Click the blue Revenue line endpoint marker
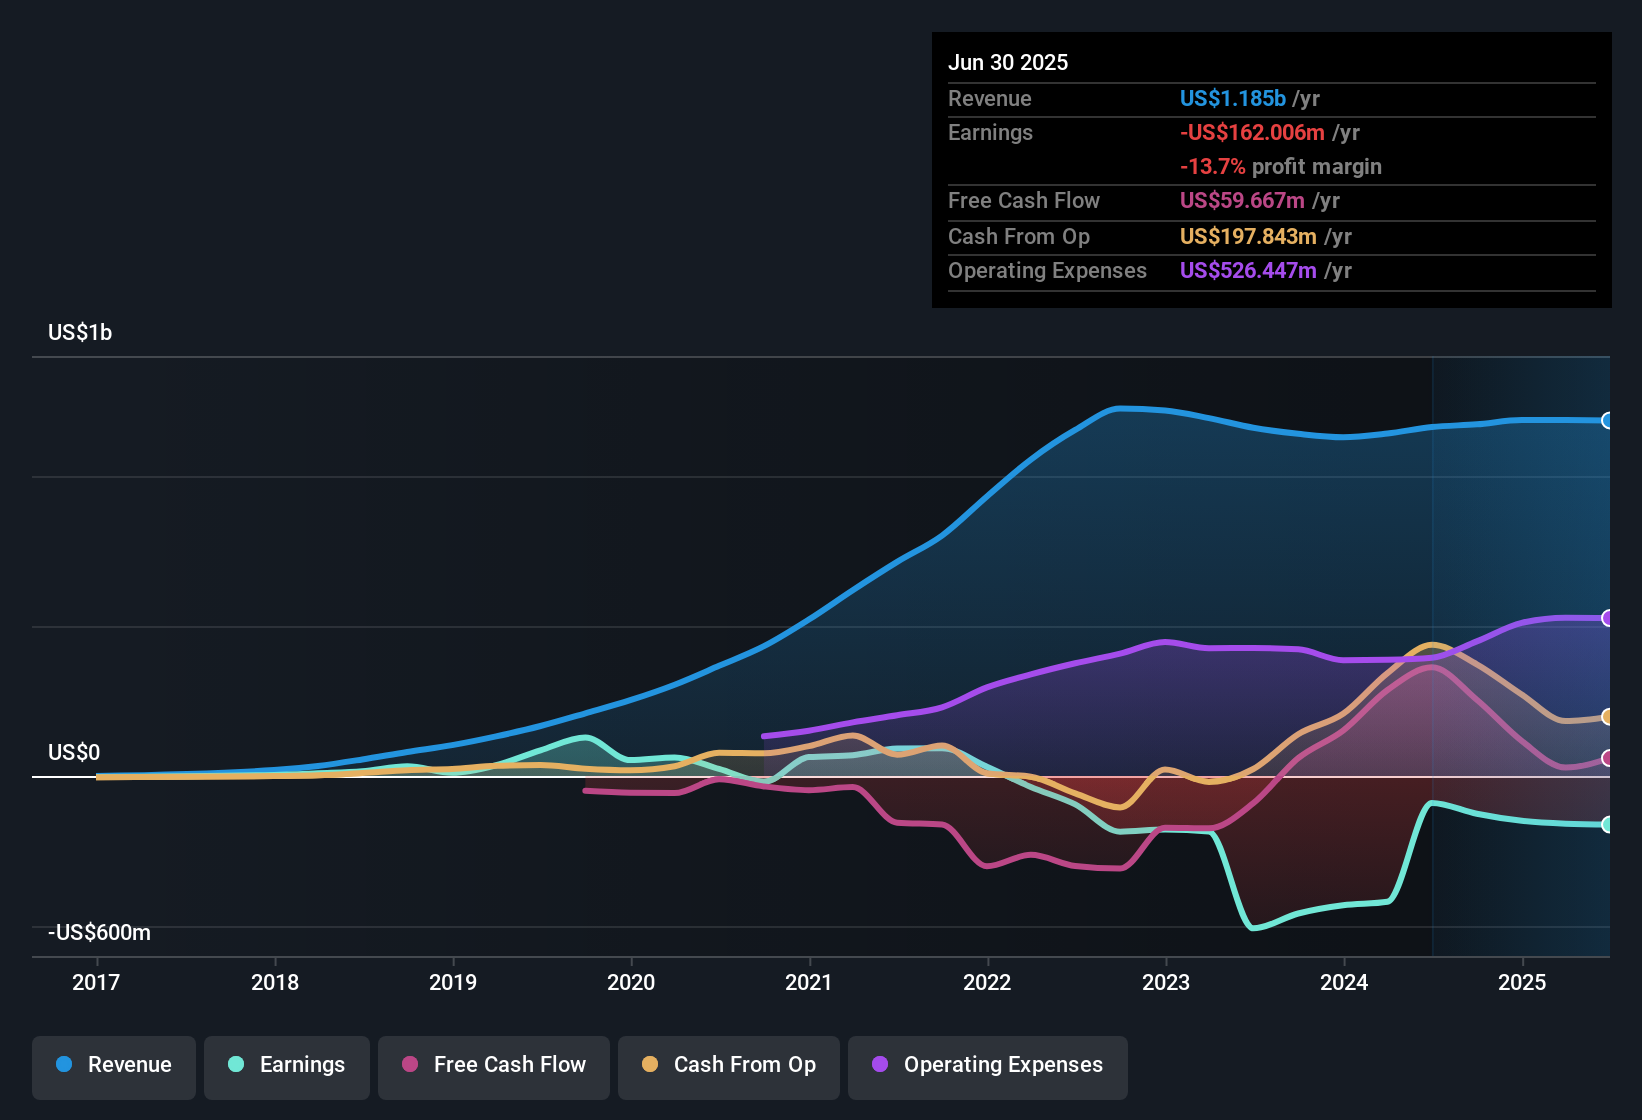 point(1607,421)
